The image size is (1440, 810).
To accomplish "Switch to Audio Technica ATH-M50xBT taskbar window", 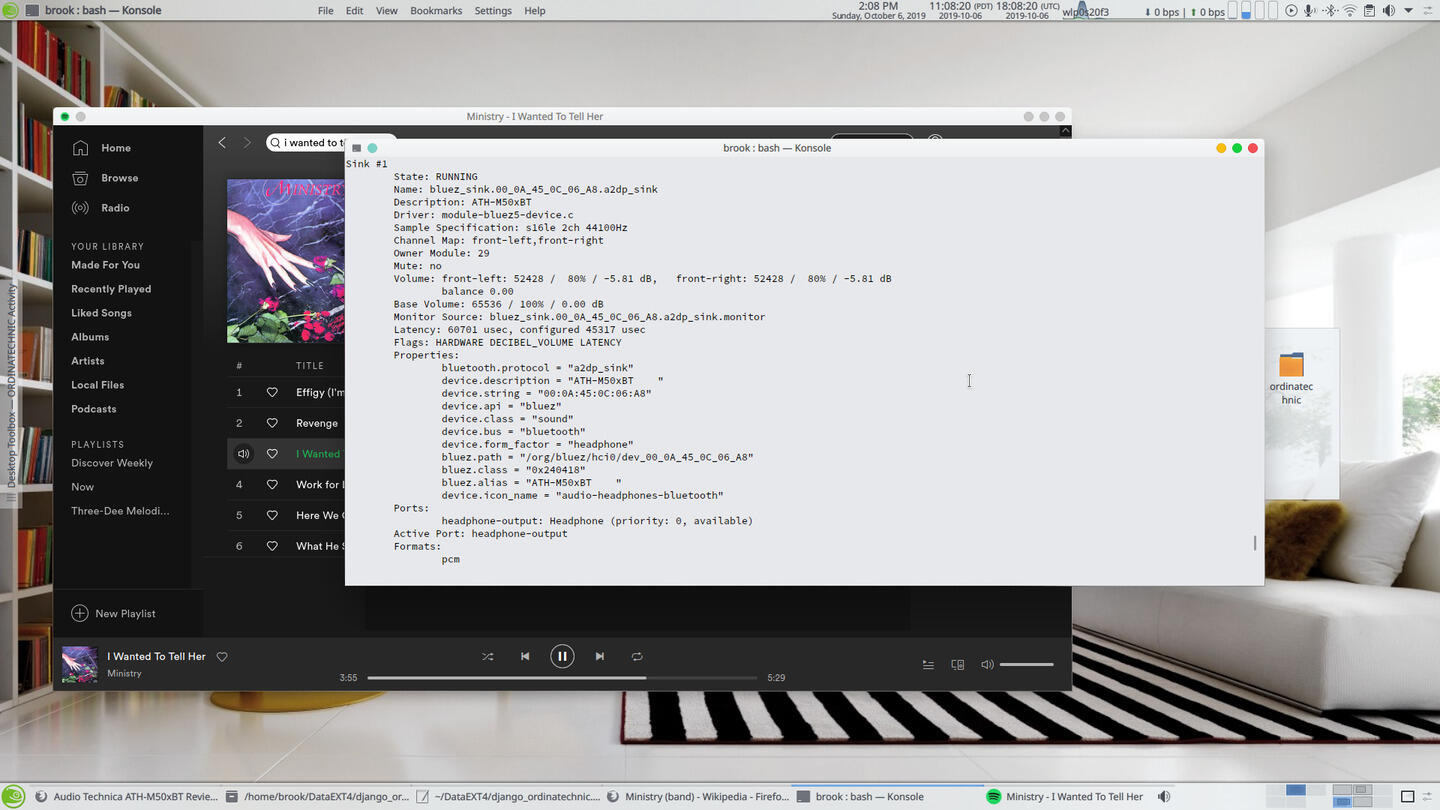I will click(x=126, y=797).
